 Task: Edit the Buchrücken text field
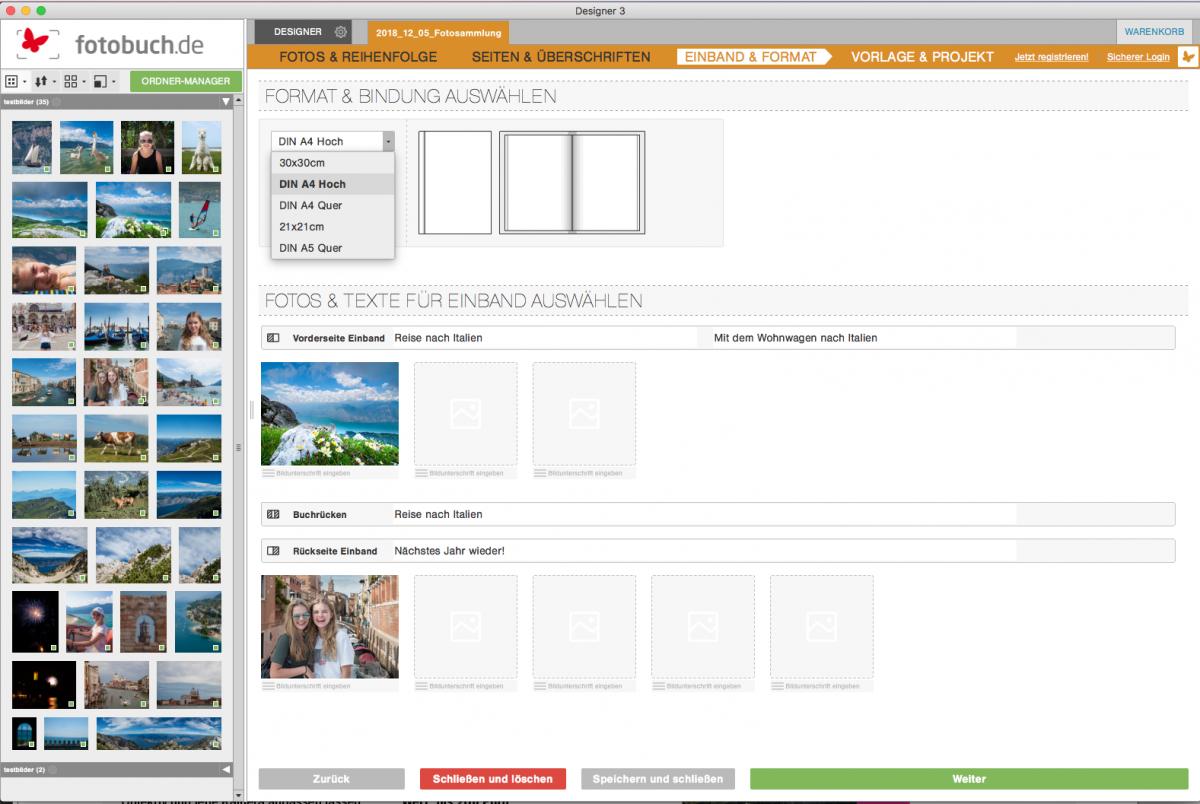(x=703, y=514)
